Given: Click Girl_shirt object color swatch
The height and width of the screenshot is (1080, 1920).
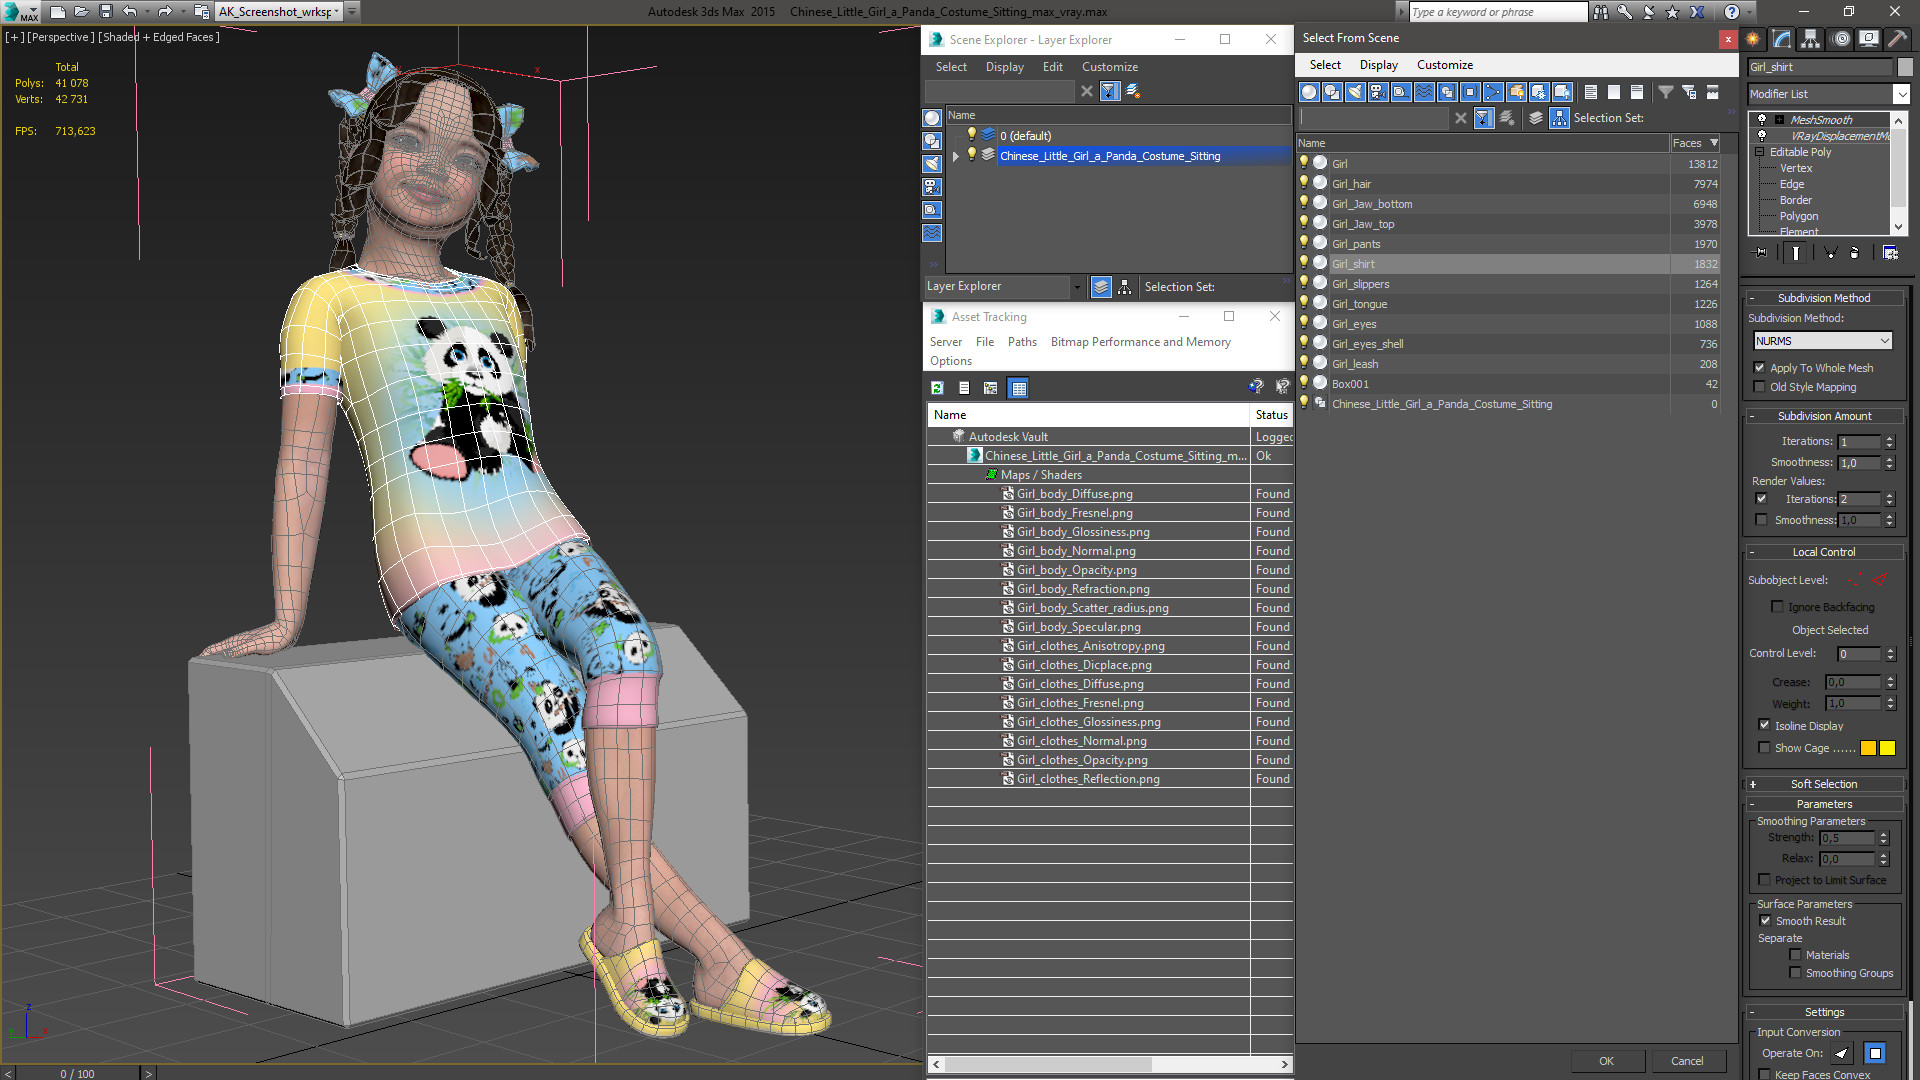Looking at the screenshot, I should click(x=1905, y=67).
